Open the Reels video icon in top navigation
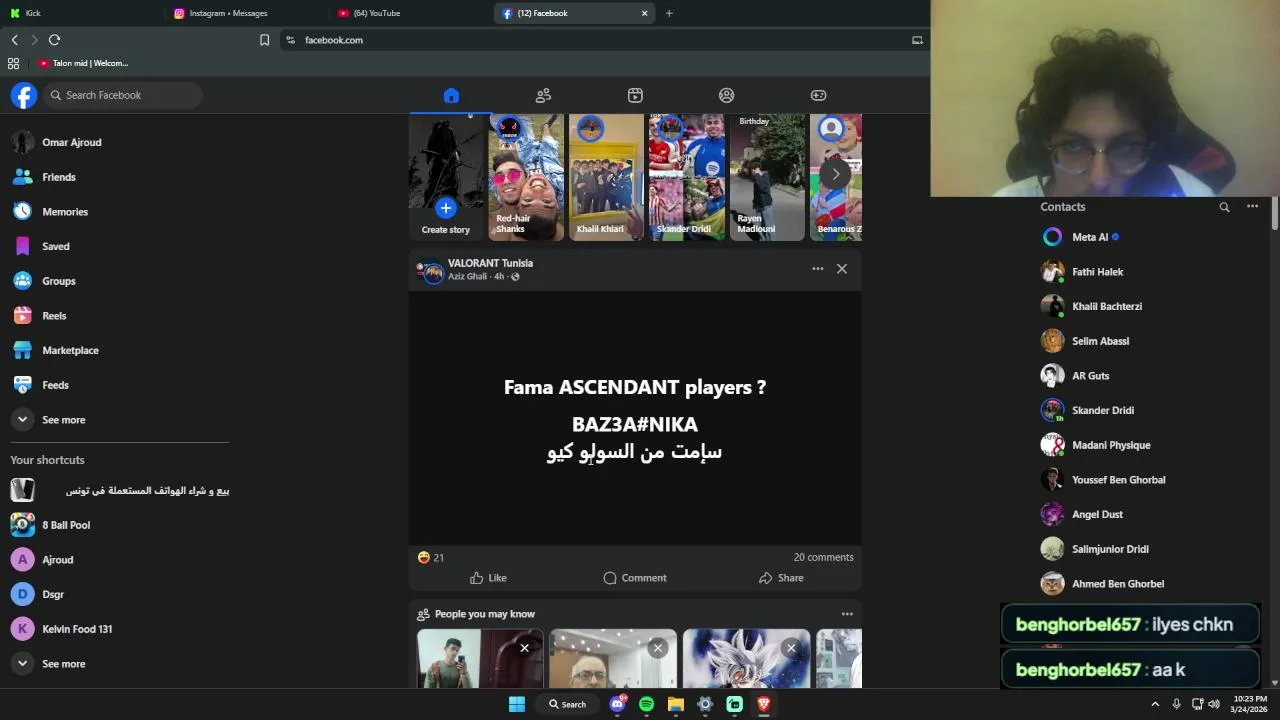Viewport: 1280px width, 720px height. [x=635, y=95]
